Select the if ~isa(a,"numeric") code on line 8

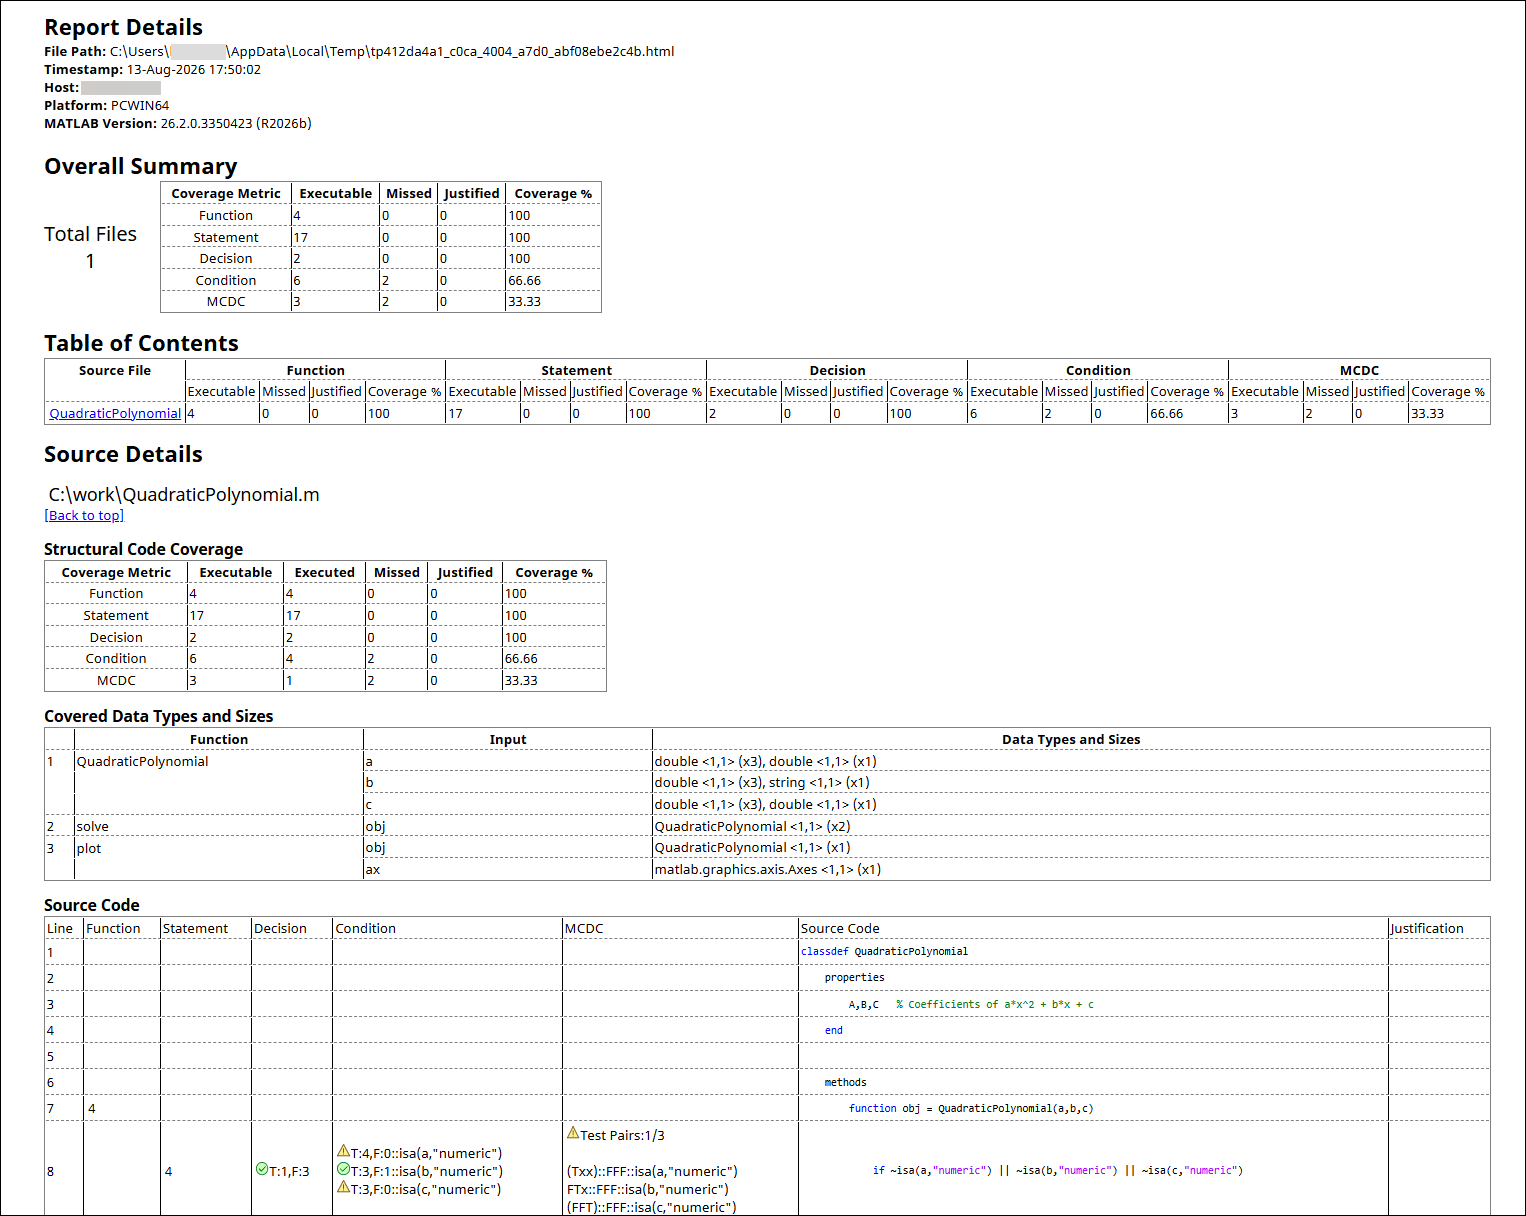coord(1058,1170)
